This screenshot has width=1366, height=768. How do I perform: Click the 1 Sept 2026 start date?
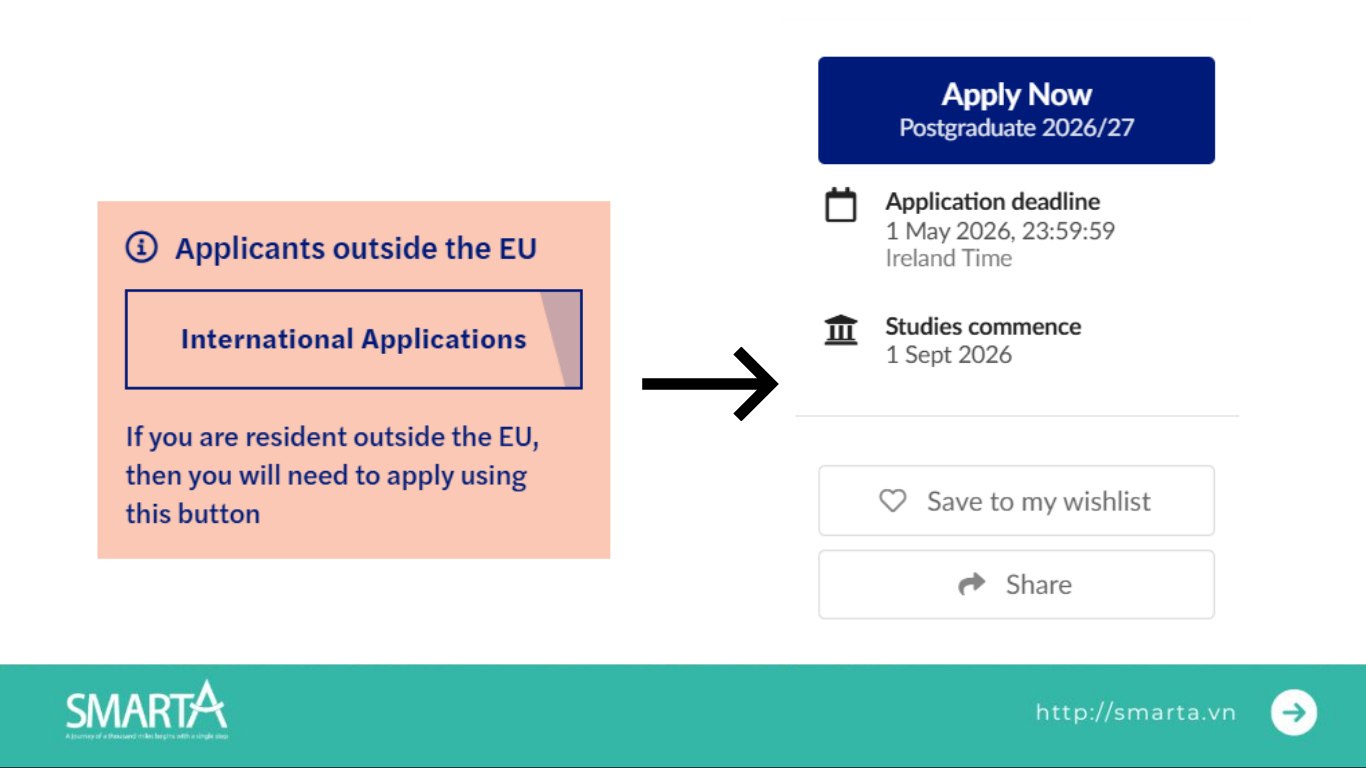click(x=948, y=355)
